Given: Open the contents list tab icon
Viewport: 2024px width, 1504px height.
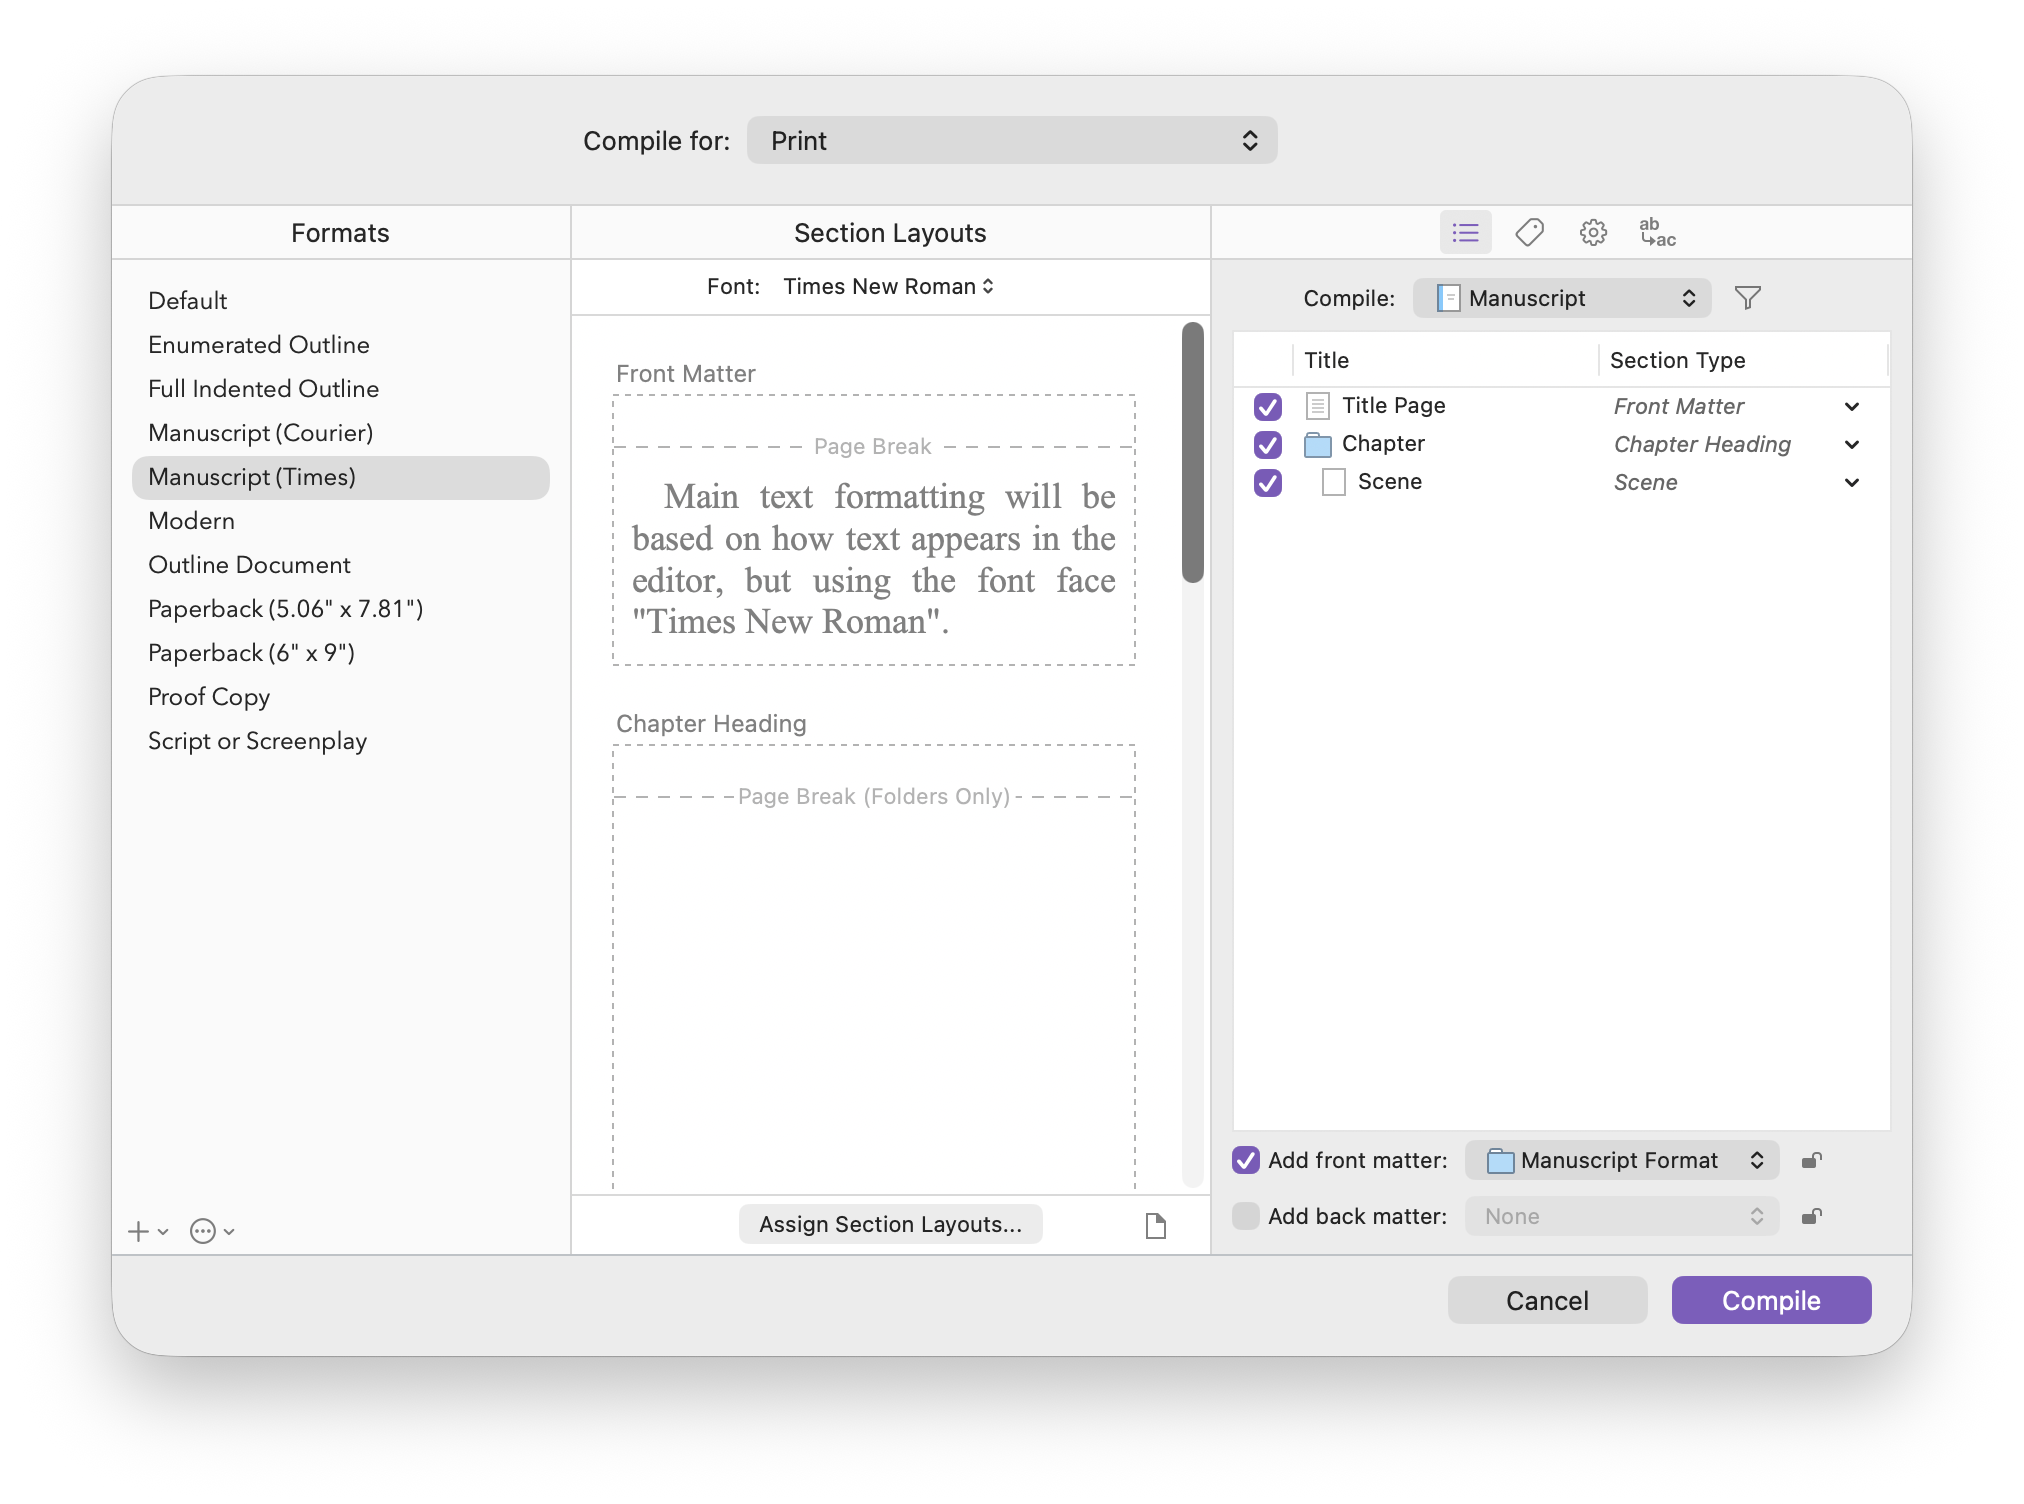Looking at the screenshot, I should point(1465,233).
